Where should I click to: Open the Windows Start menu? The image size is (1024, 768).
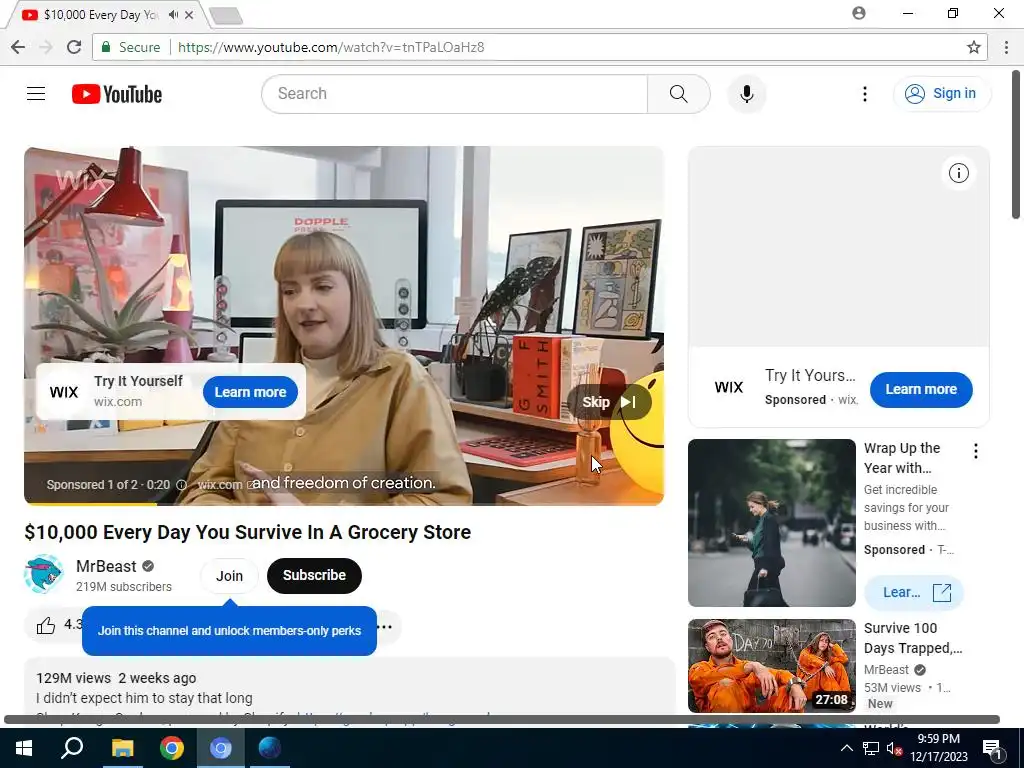[24, 748]
